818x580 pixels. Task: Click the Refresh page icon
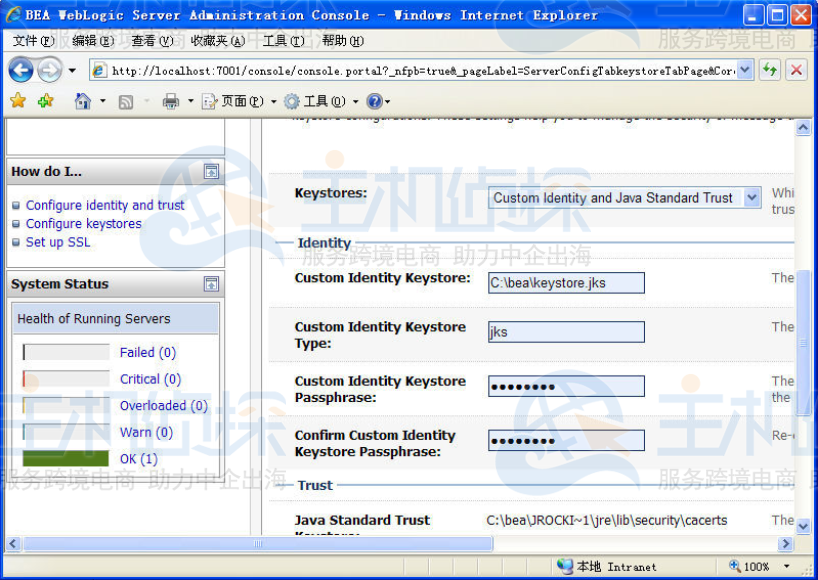(769, 70)
